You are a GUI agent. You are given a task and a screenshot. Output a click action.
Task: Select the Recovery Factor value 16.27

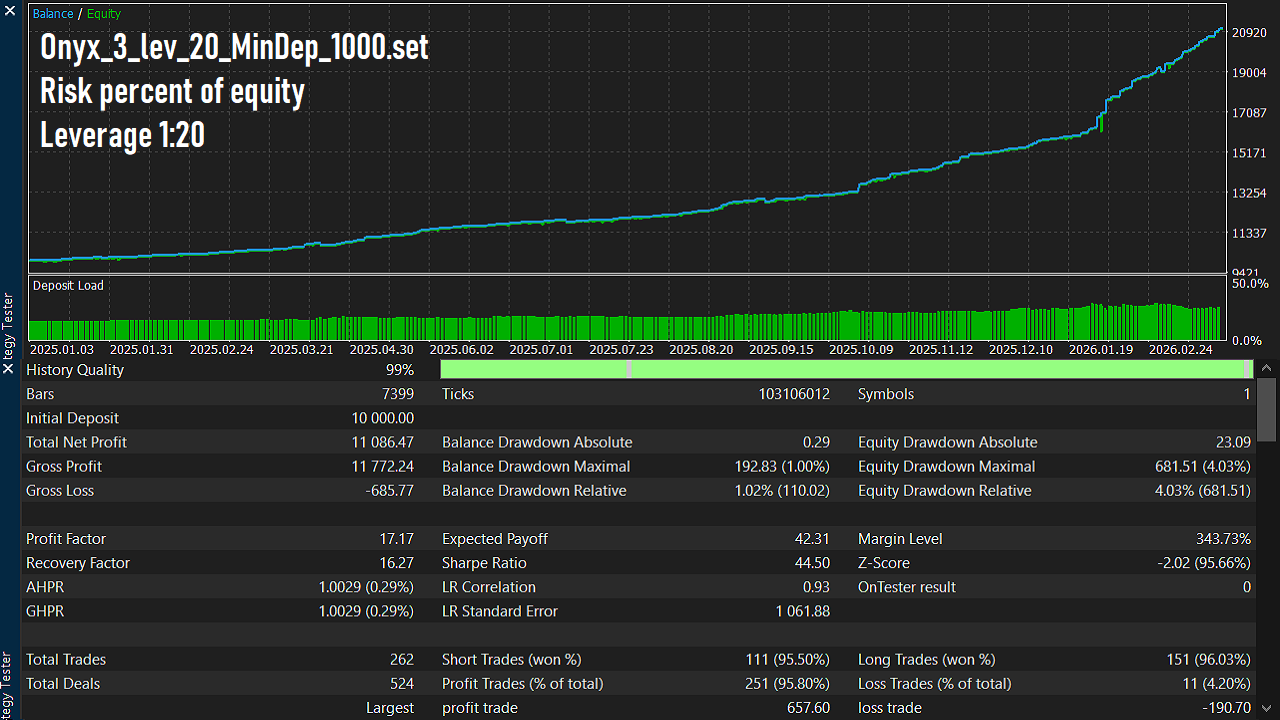click(397, 563)
